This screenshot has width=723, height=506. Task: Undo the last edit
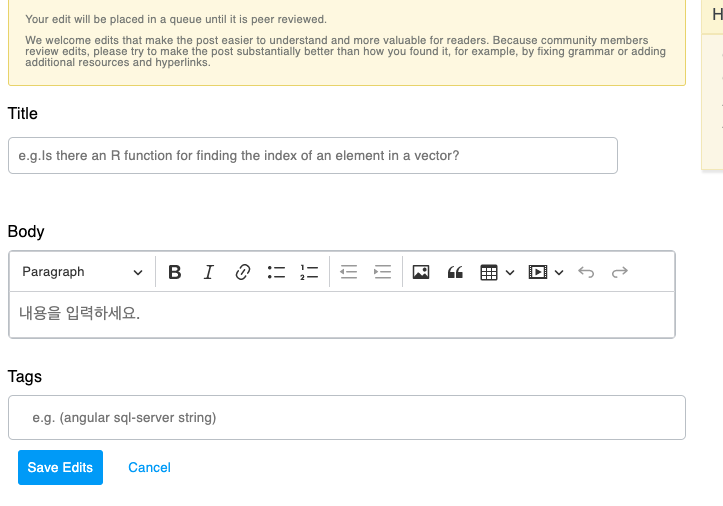[x=586, y=272]
